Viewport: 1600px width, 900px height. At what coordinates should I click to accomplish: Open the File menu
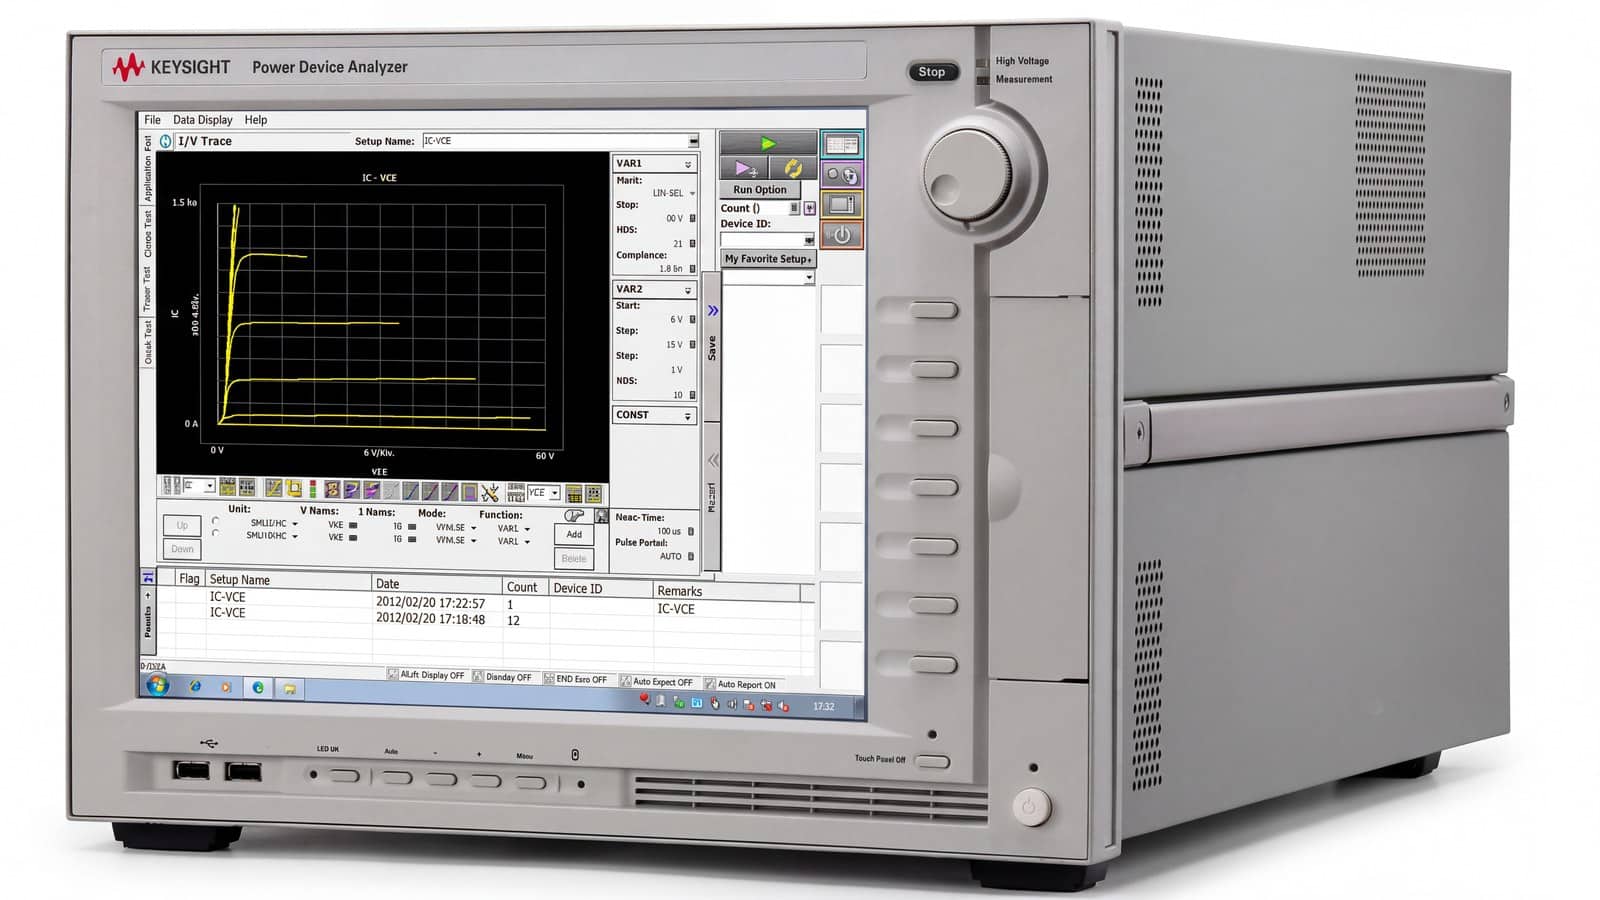(x=153, y=120)
